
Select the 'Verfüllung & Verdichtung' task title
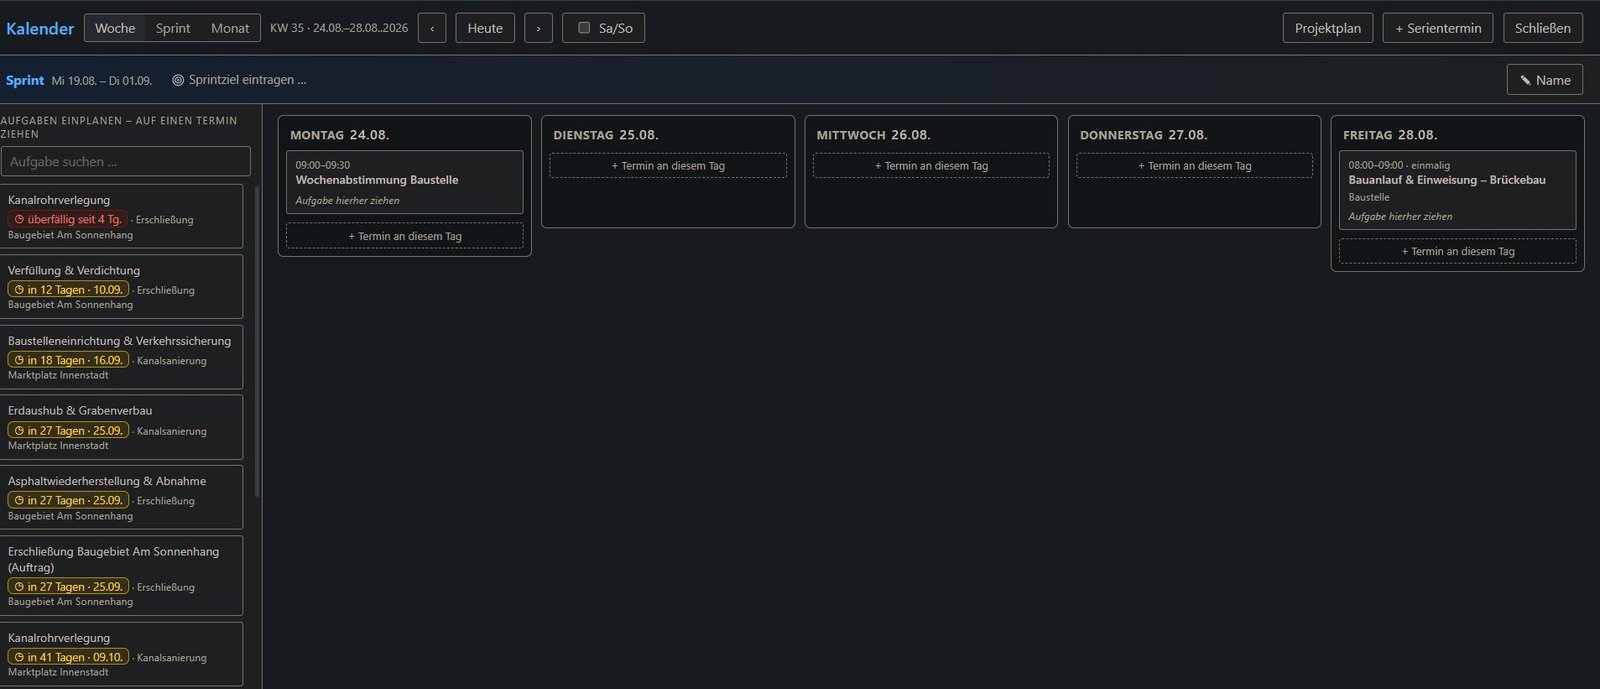click(74, 270)
